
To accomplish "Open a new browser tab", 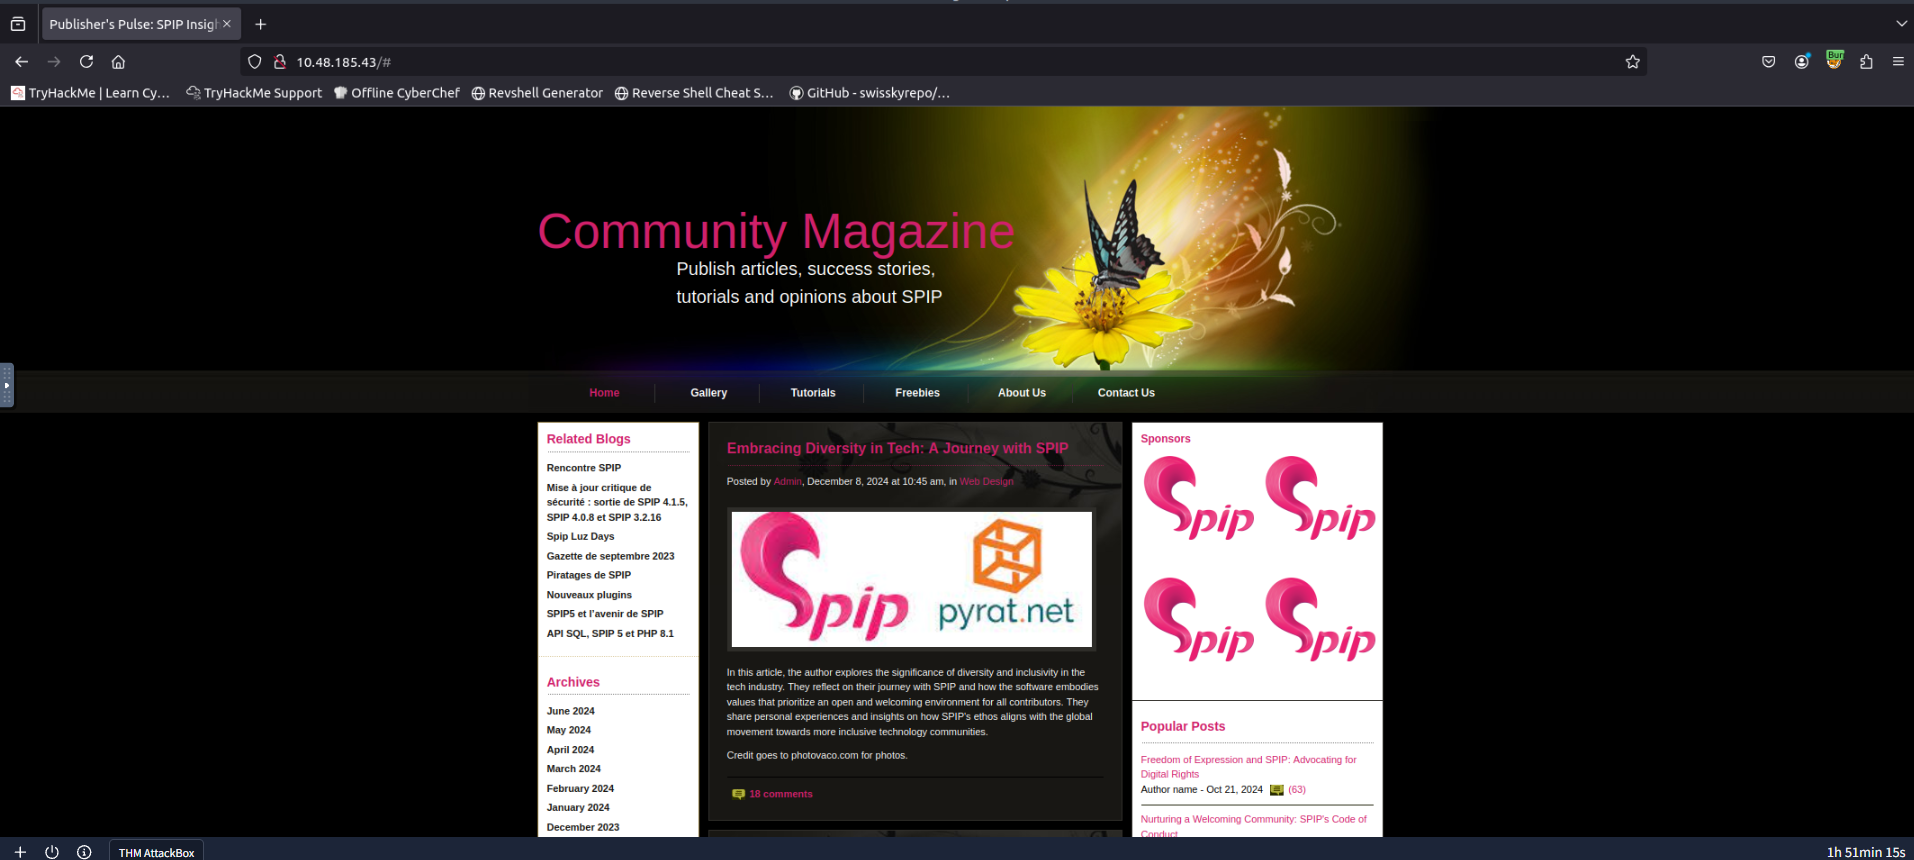I will click(x=261, y=24).
